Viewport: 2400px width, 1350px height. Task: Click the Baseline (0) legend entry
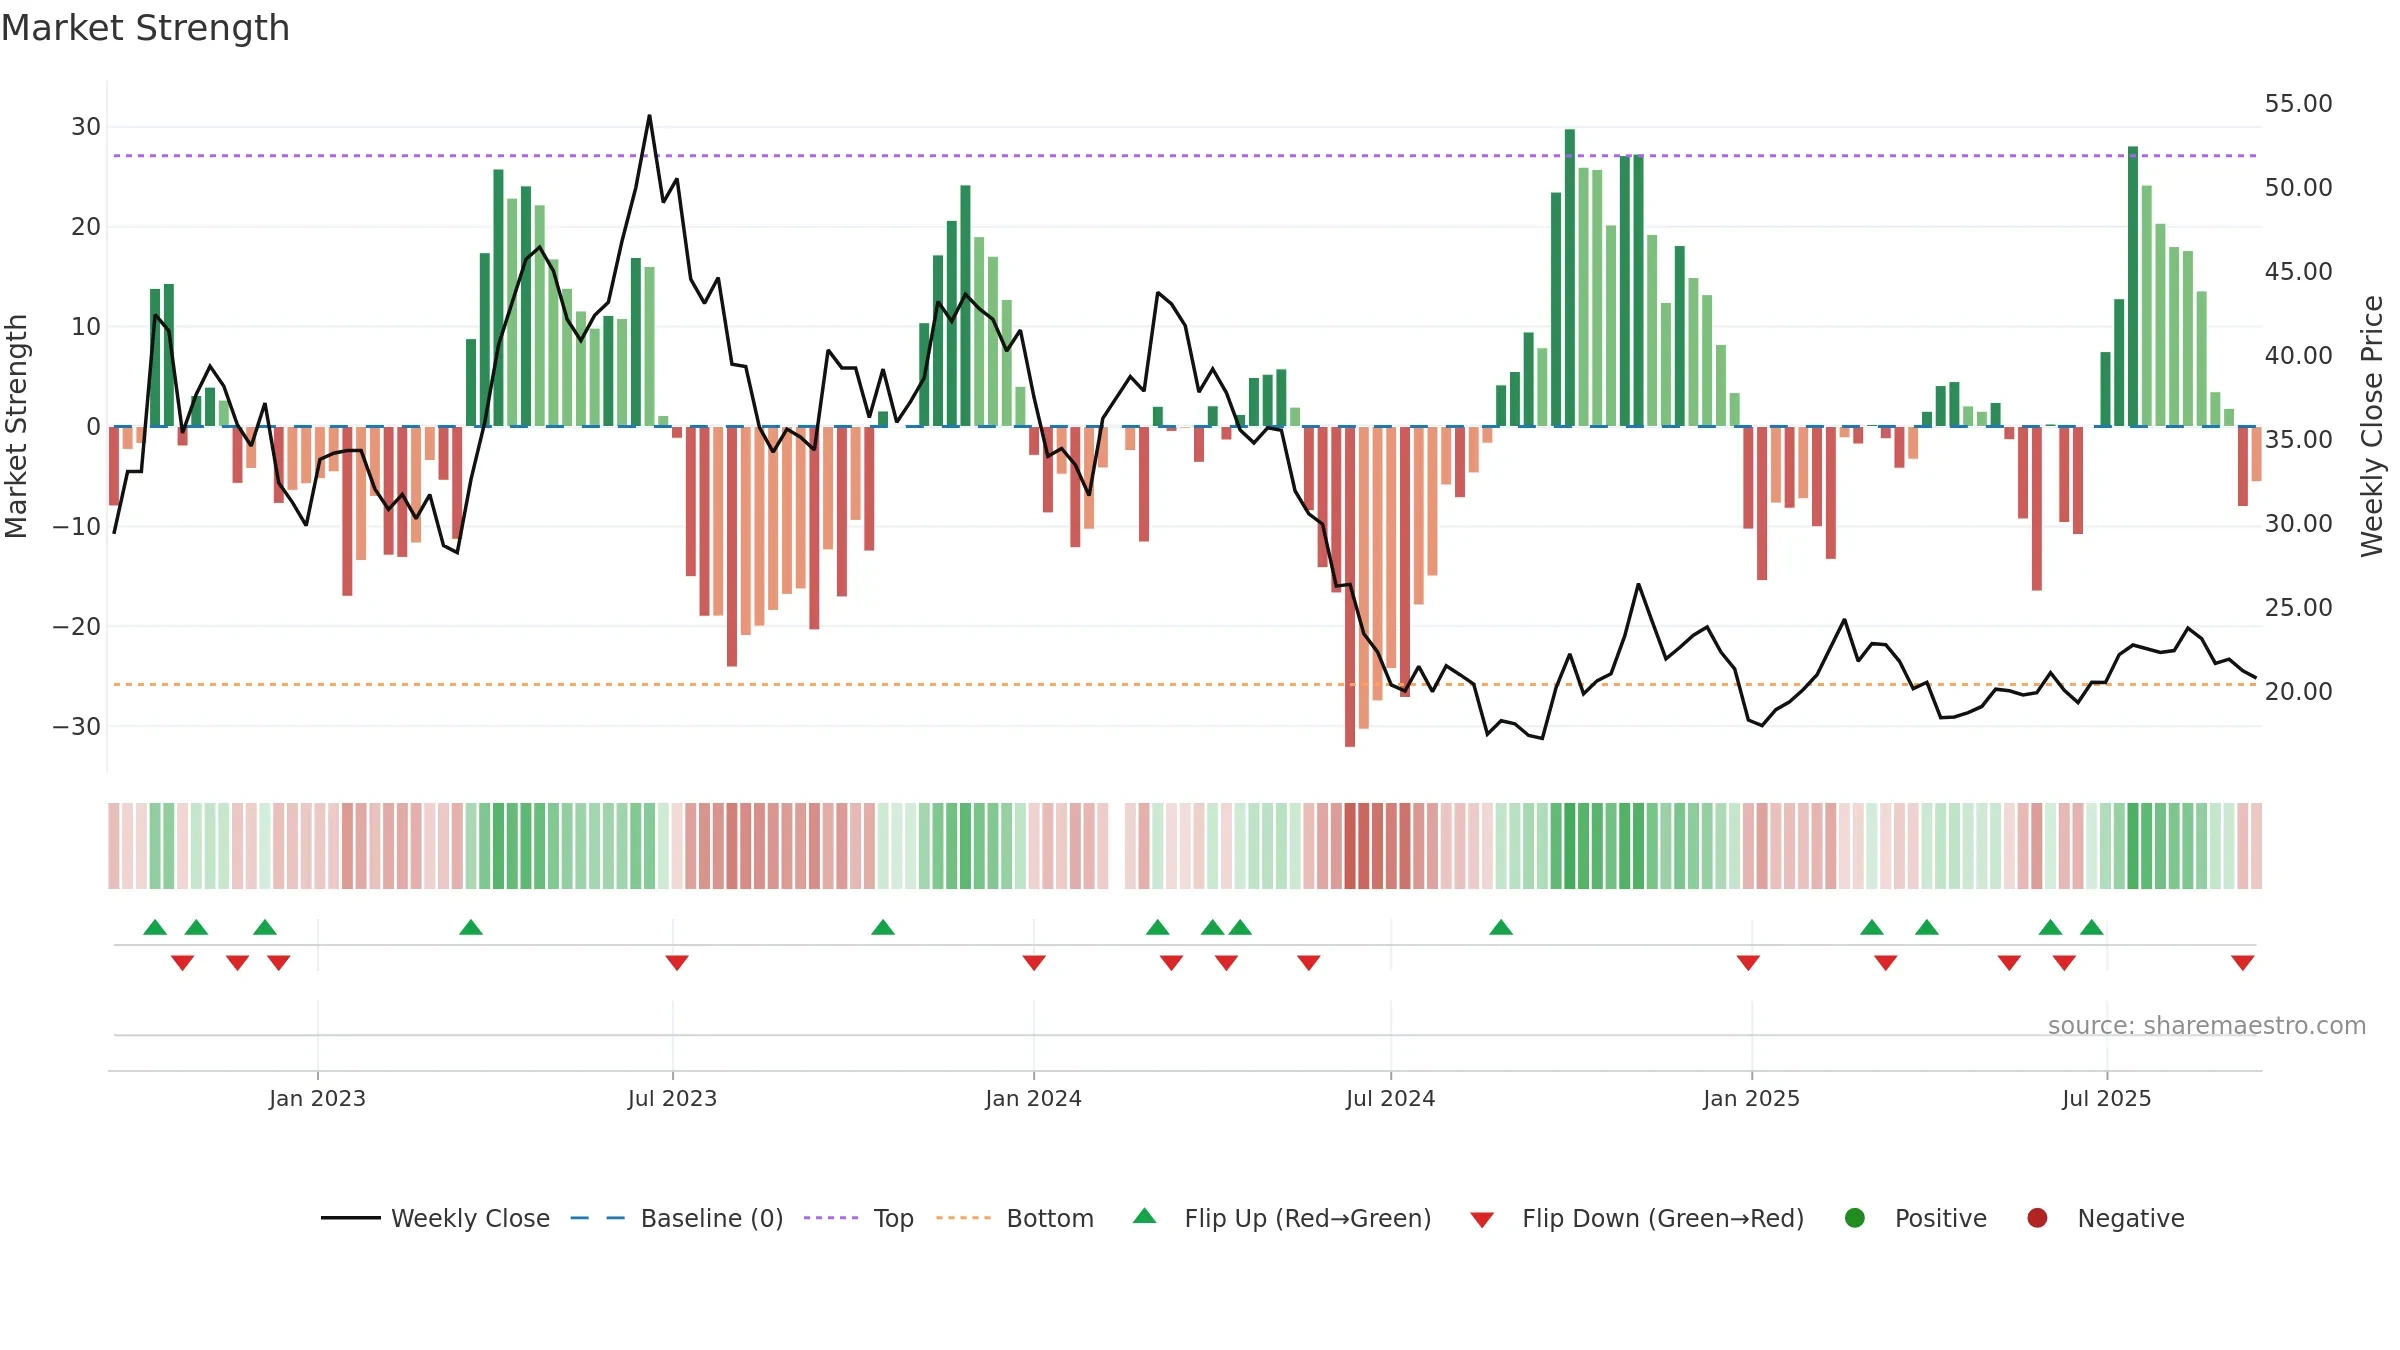(x=677, y=1218)
